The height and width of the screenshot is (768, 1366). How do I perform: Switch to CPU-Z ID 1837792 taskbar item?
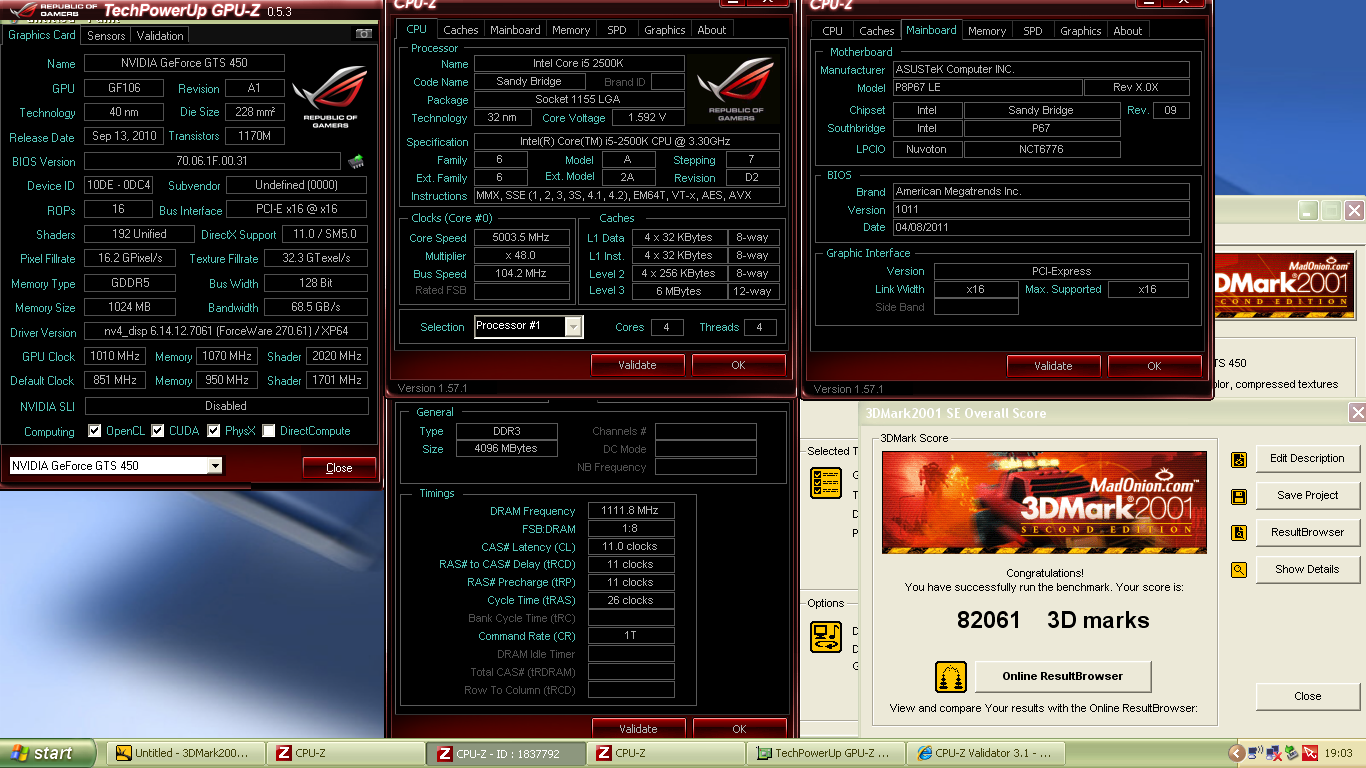tap(506, 753)
